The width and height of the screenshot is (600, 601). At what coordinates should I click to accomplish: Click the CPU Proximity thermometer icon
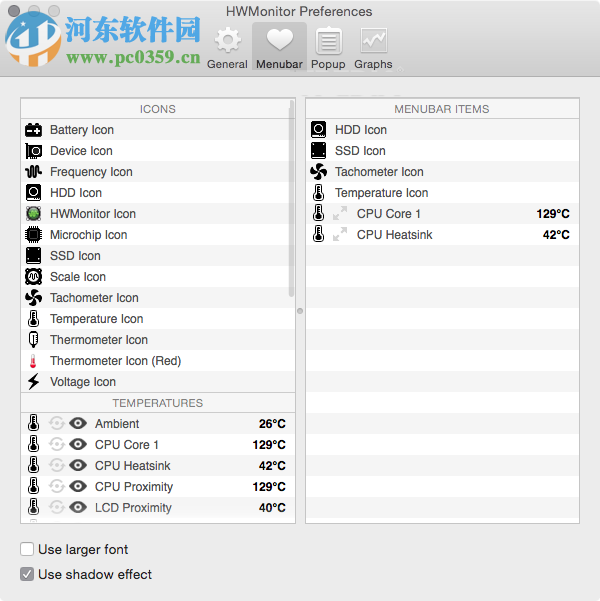pos(33,486)
